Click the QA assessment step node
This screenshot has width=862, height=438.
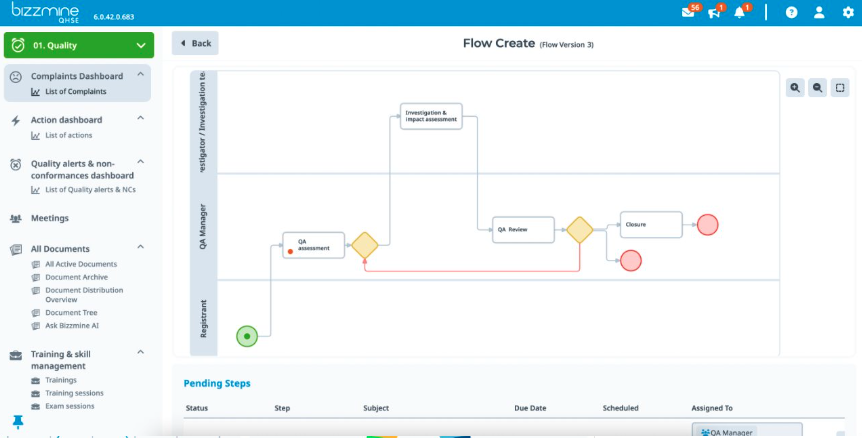(313, 245)
